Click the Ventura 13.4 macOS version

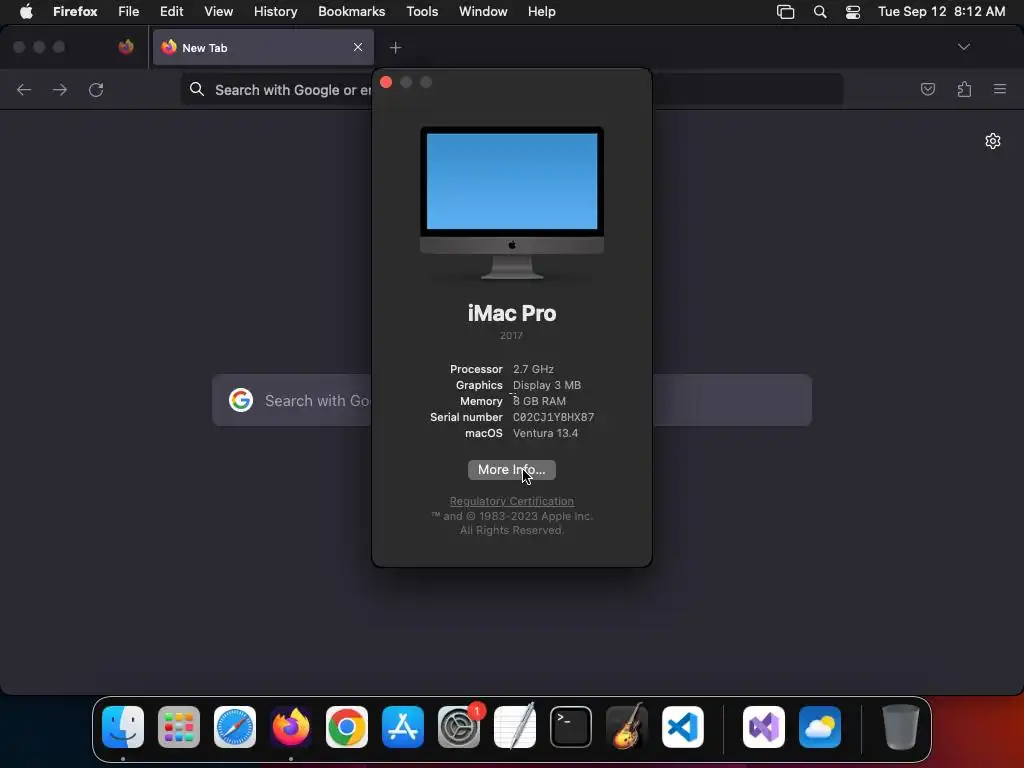click(x=545, y=433)
